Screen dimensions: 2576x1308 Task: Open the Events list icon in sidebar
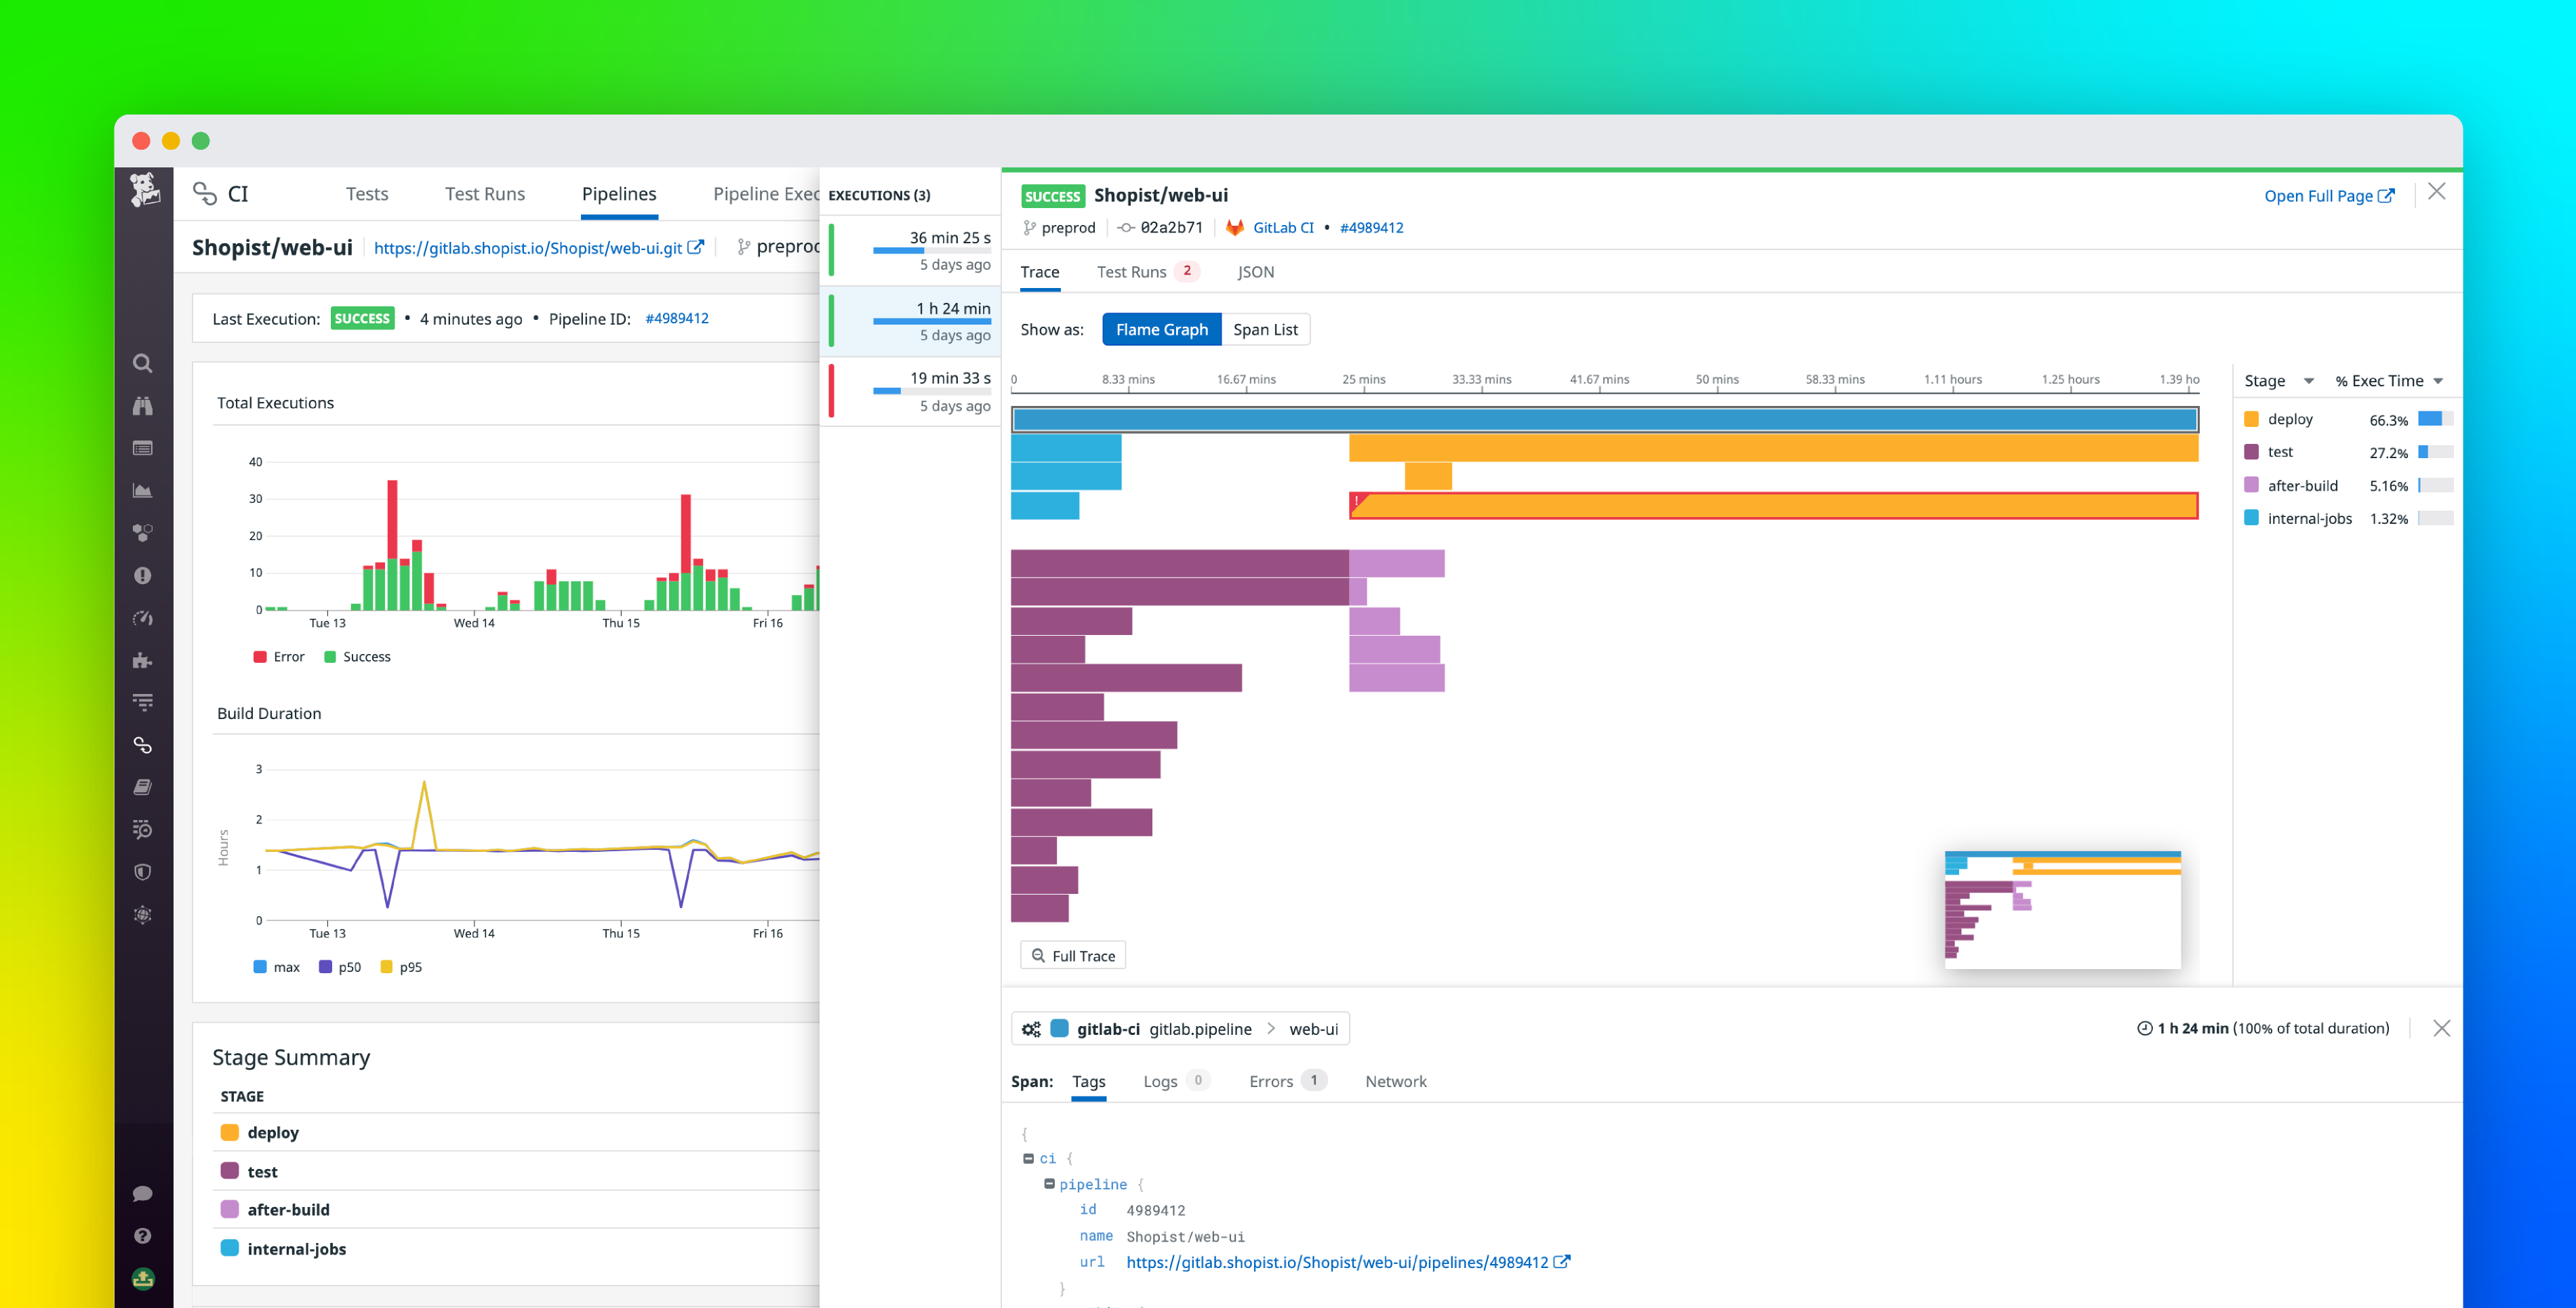[x=143, y=448]
